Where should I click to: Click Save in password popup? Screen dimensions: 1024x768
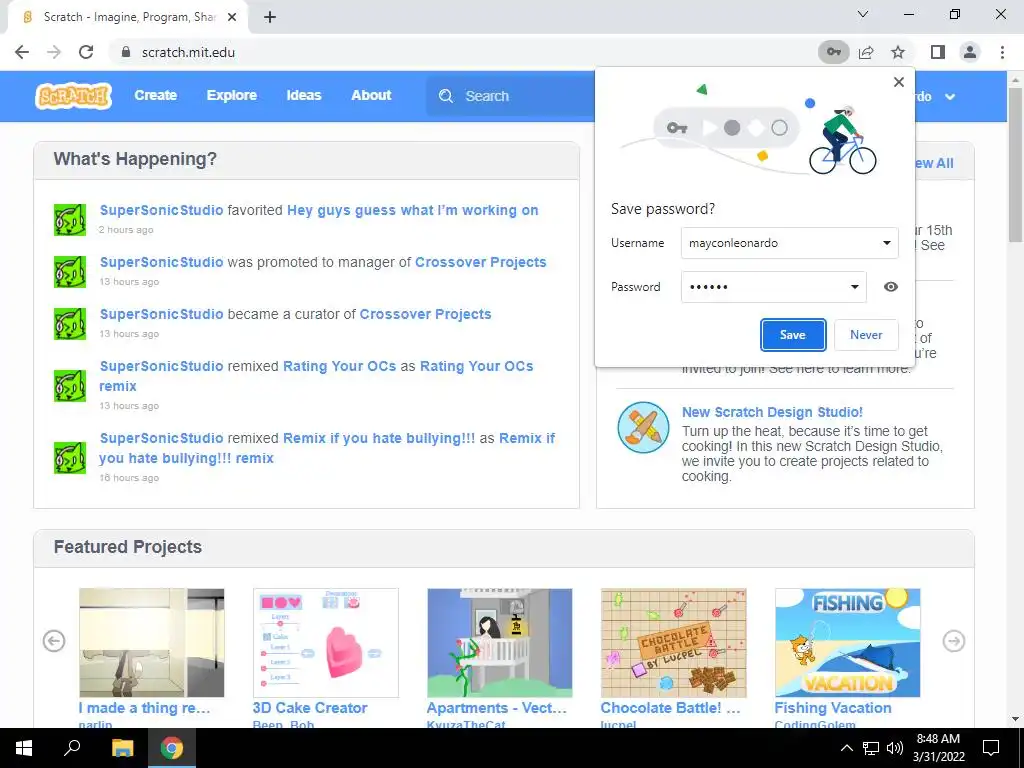(793, 334)
